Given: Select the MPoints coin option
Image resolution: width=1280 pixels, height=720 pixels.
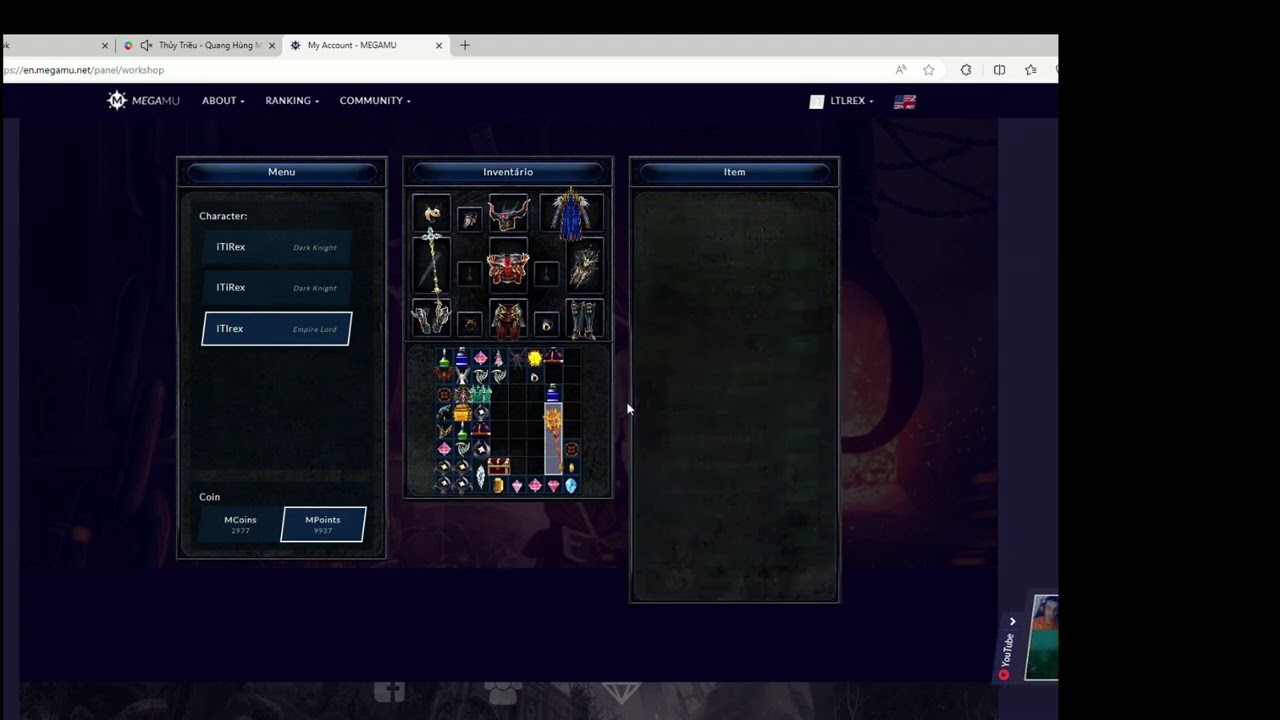Looking at the screenshot, I should coord(323,524).
